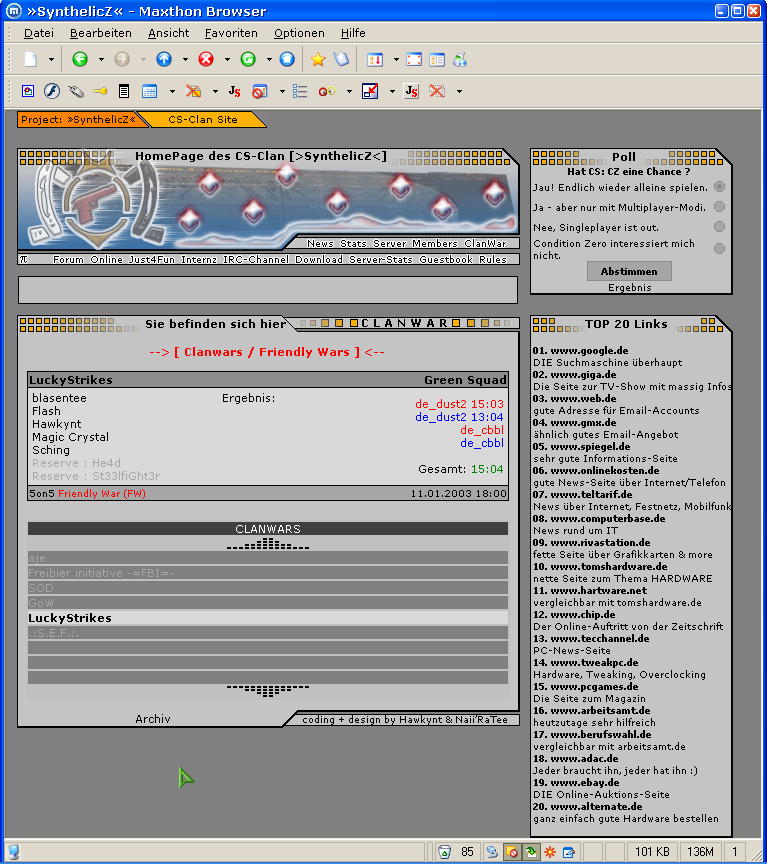Click the black text document icon
The width and height of the screenshot is (767, 864).
[124, 91]
